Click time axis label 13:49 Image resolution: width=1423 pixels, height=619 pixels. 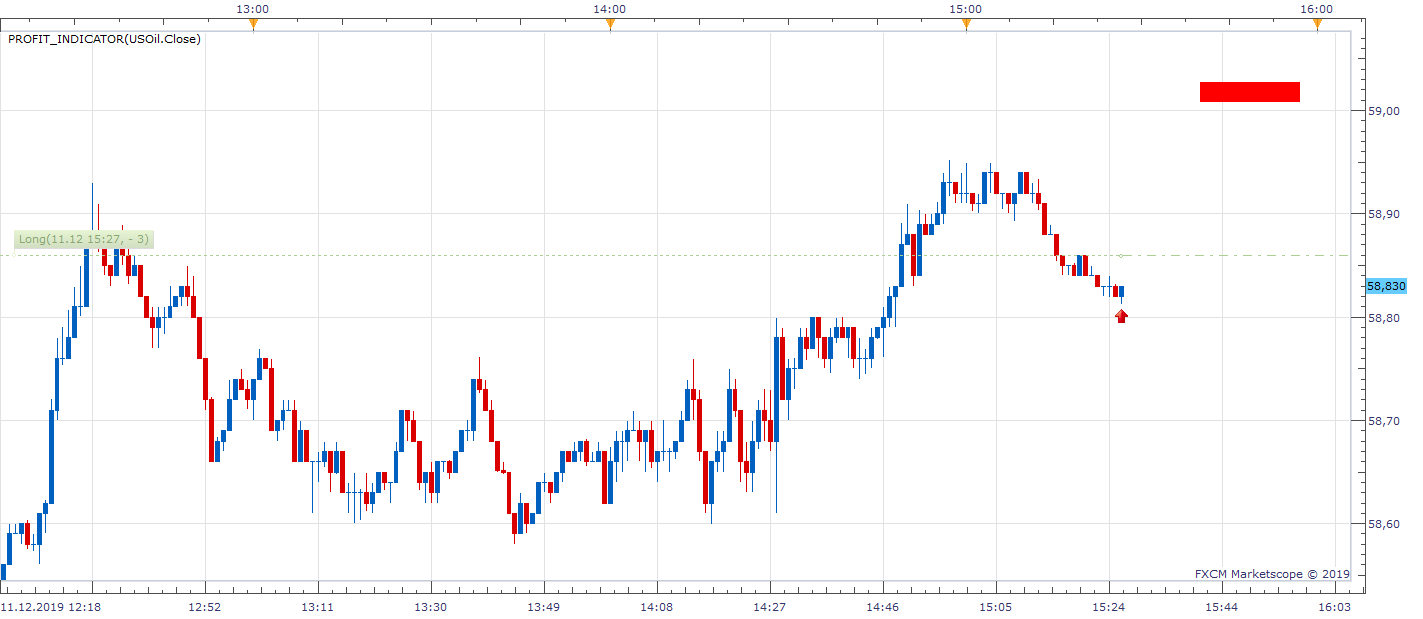(x=543, y=607)
